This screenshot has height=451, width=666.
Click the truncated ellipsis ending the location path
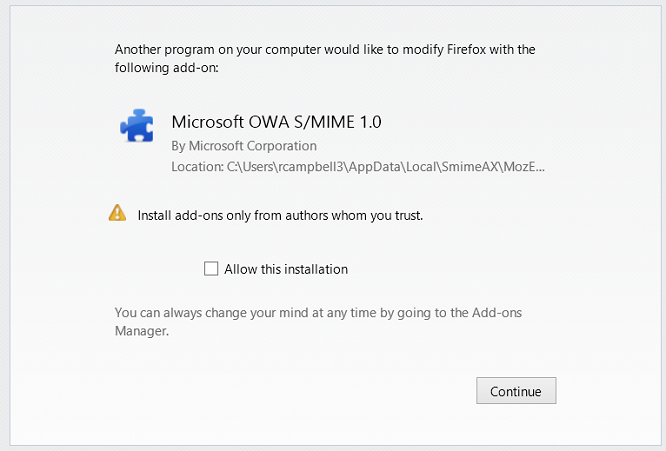(x=539, y=166)
